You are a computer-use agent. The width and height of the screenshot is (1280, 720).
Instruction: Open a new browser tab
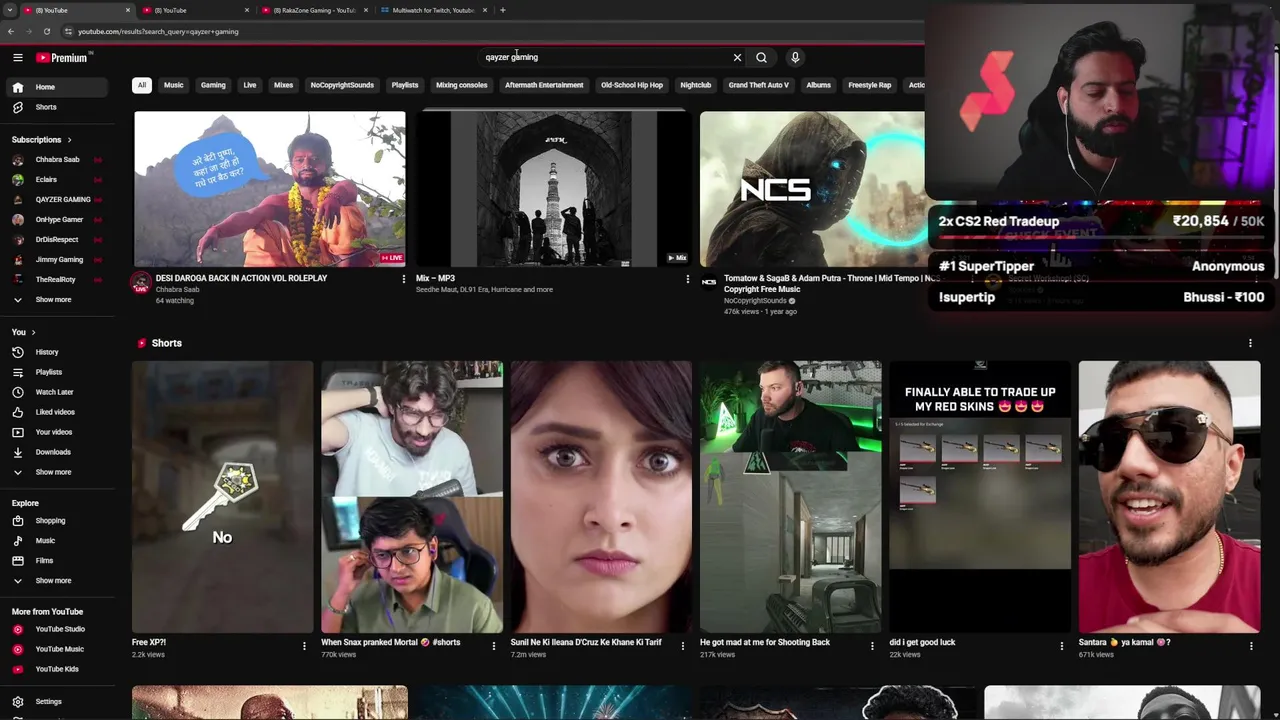pyautogui.click(x=503, y=10)
